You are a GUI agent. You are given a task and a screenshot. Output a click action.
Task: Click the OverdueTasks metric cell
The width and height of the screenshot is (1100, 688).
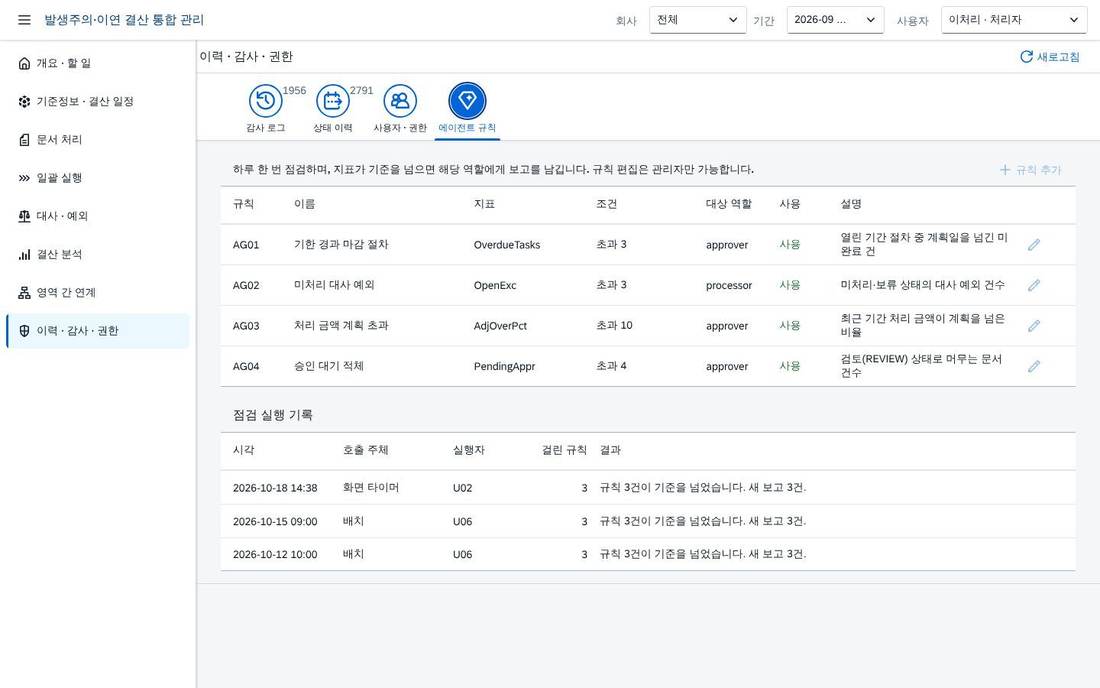click(x=507, y=245)
